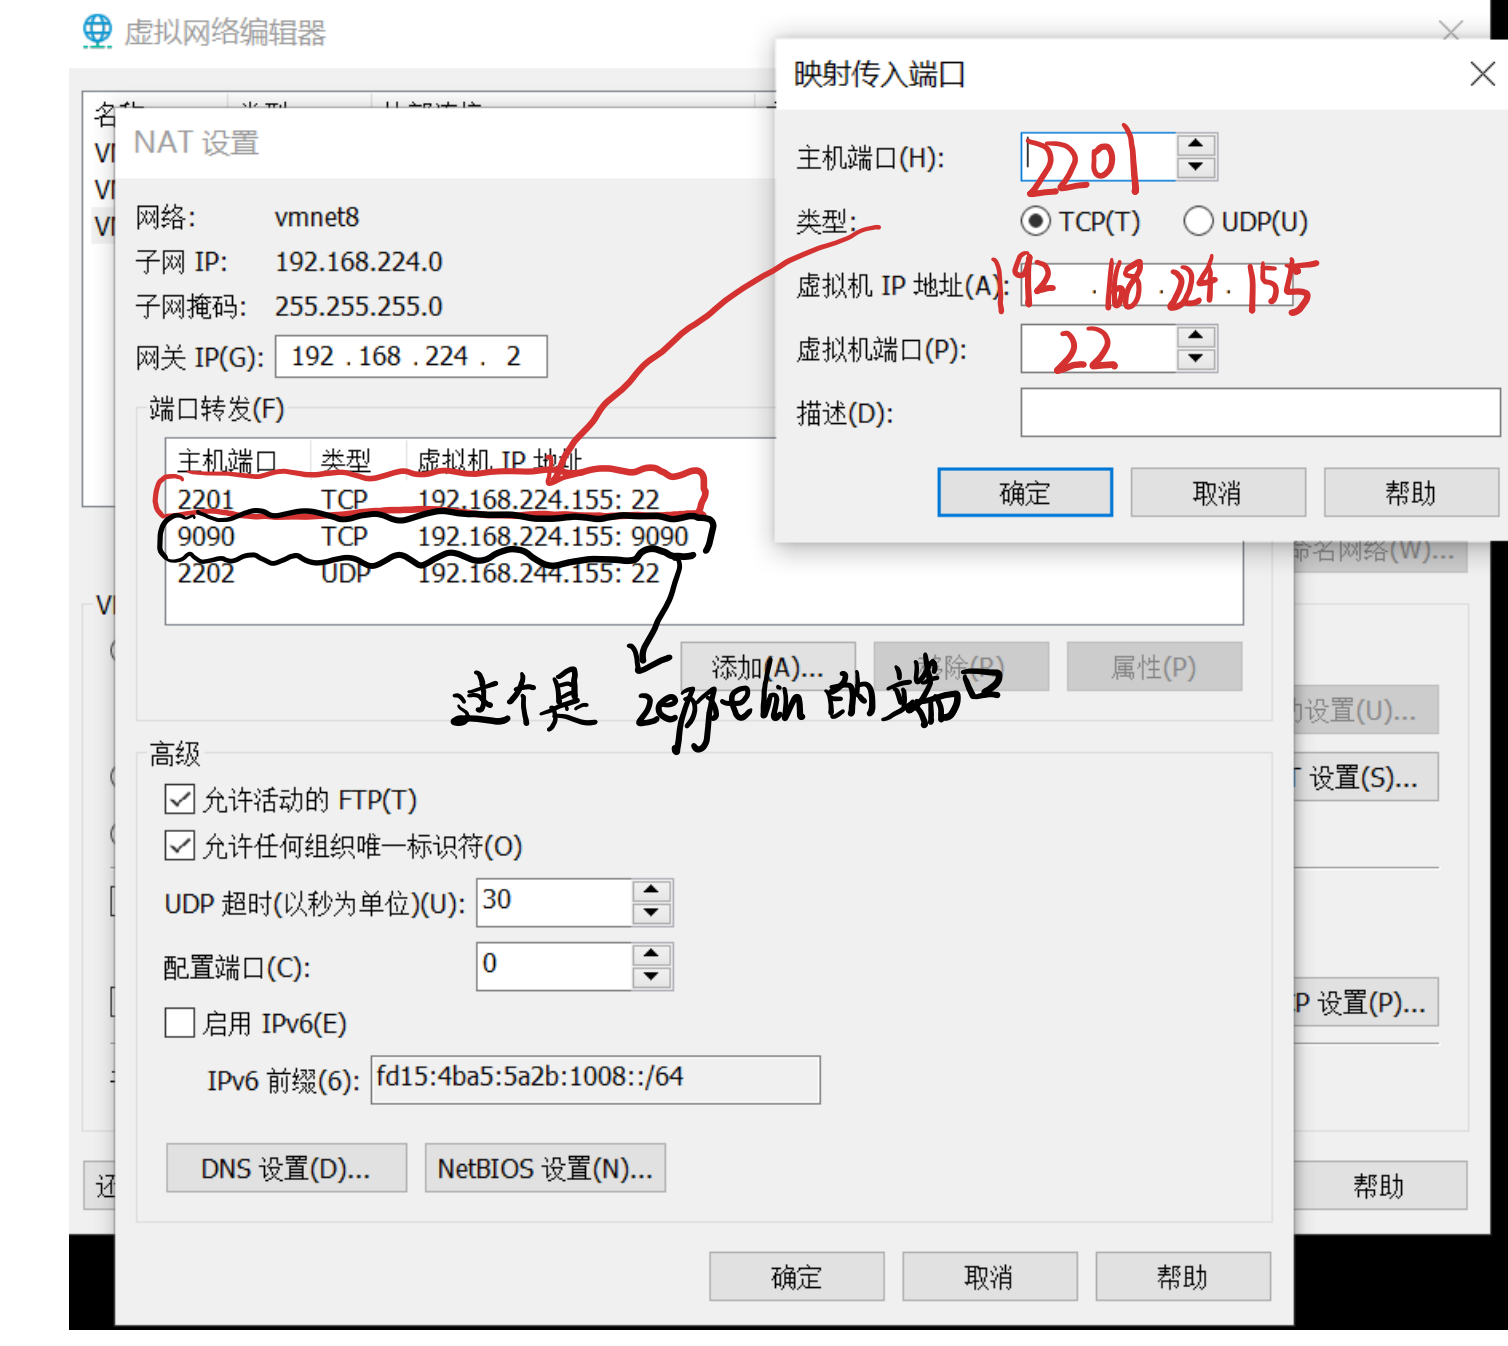Click the 类型 column header in port list
The width and height of the screenshot is (1508, 1346).
pyautogui.click(x=357, y=460)
